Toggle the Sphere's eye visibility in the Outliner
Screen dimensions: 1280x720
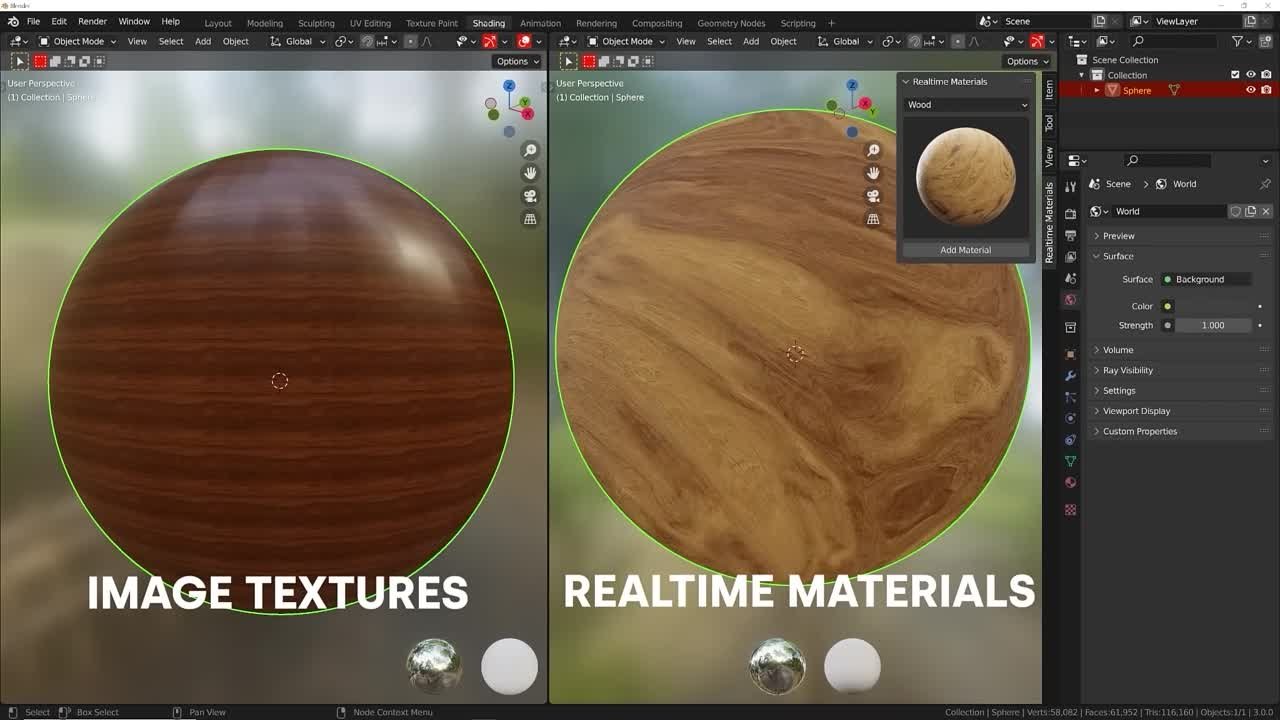(x=1251, y=90)
